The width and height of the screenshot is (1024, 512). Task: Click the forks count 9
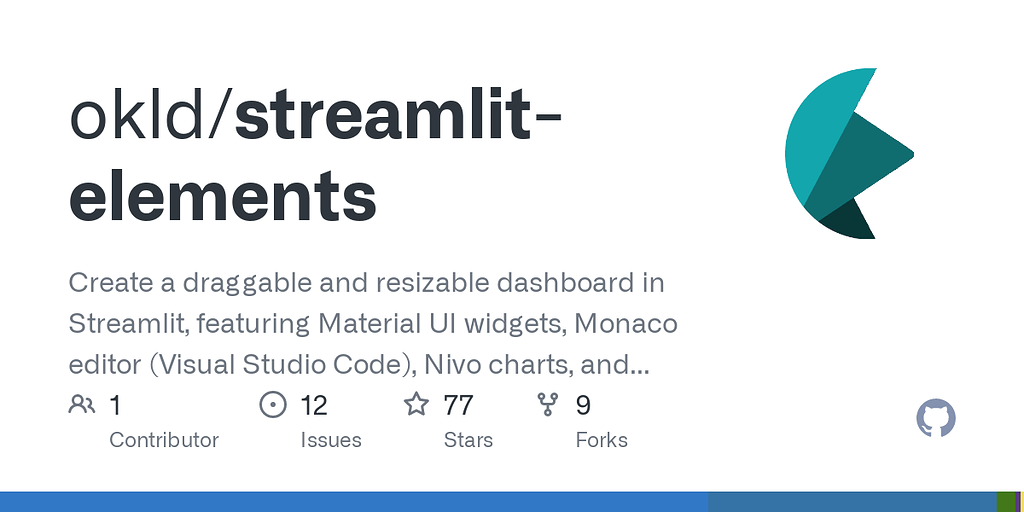(x=583, y=405)
